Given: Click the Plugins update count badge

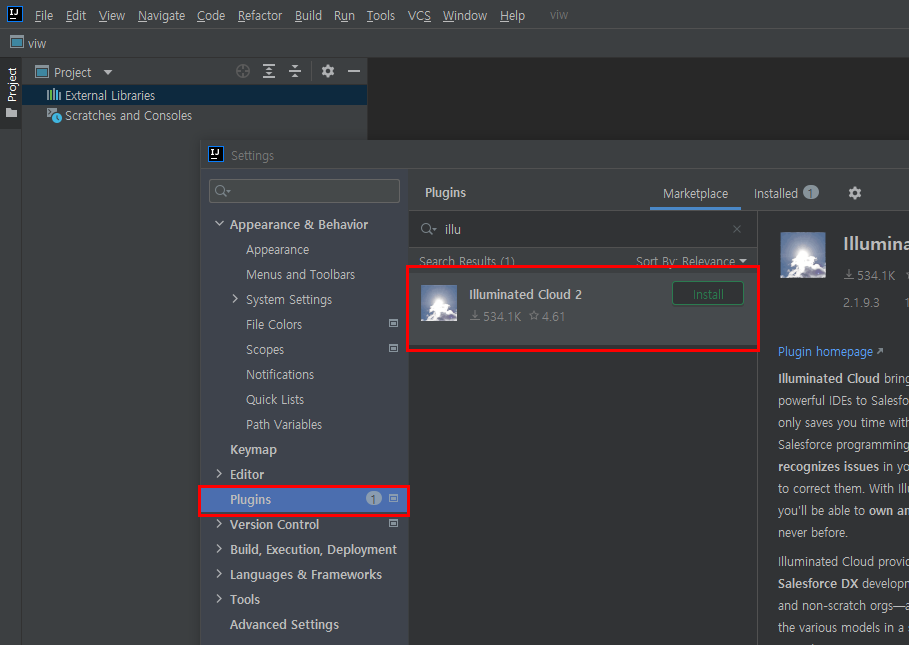Looking at the screenshot, I should (x=373, y=498).
